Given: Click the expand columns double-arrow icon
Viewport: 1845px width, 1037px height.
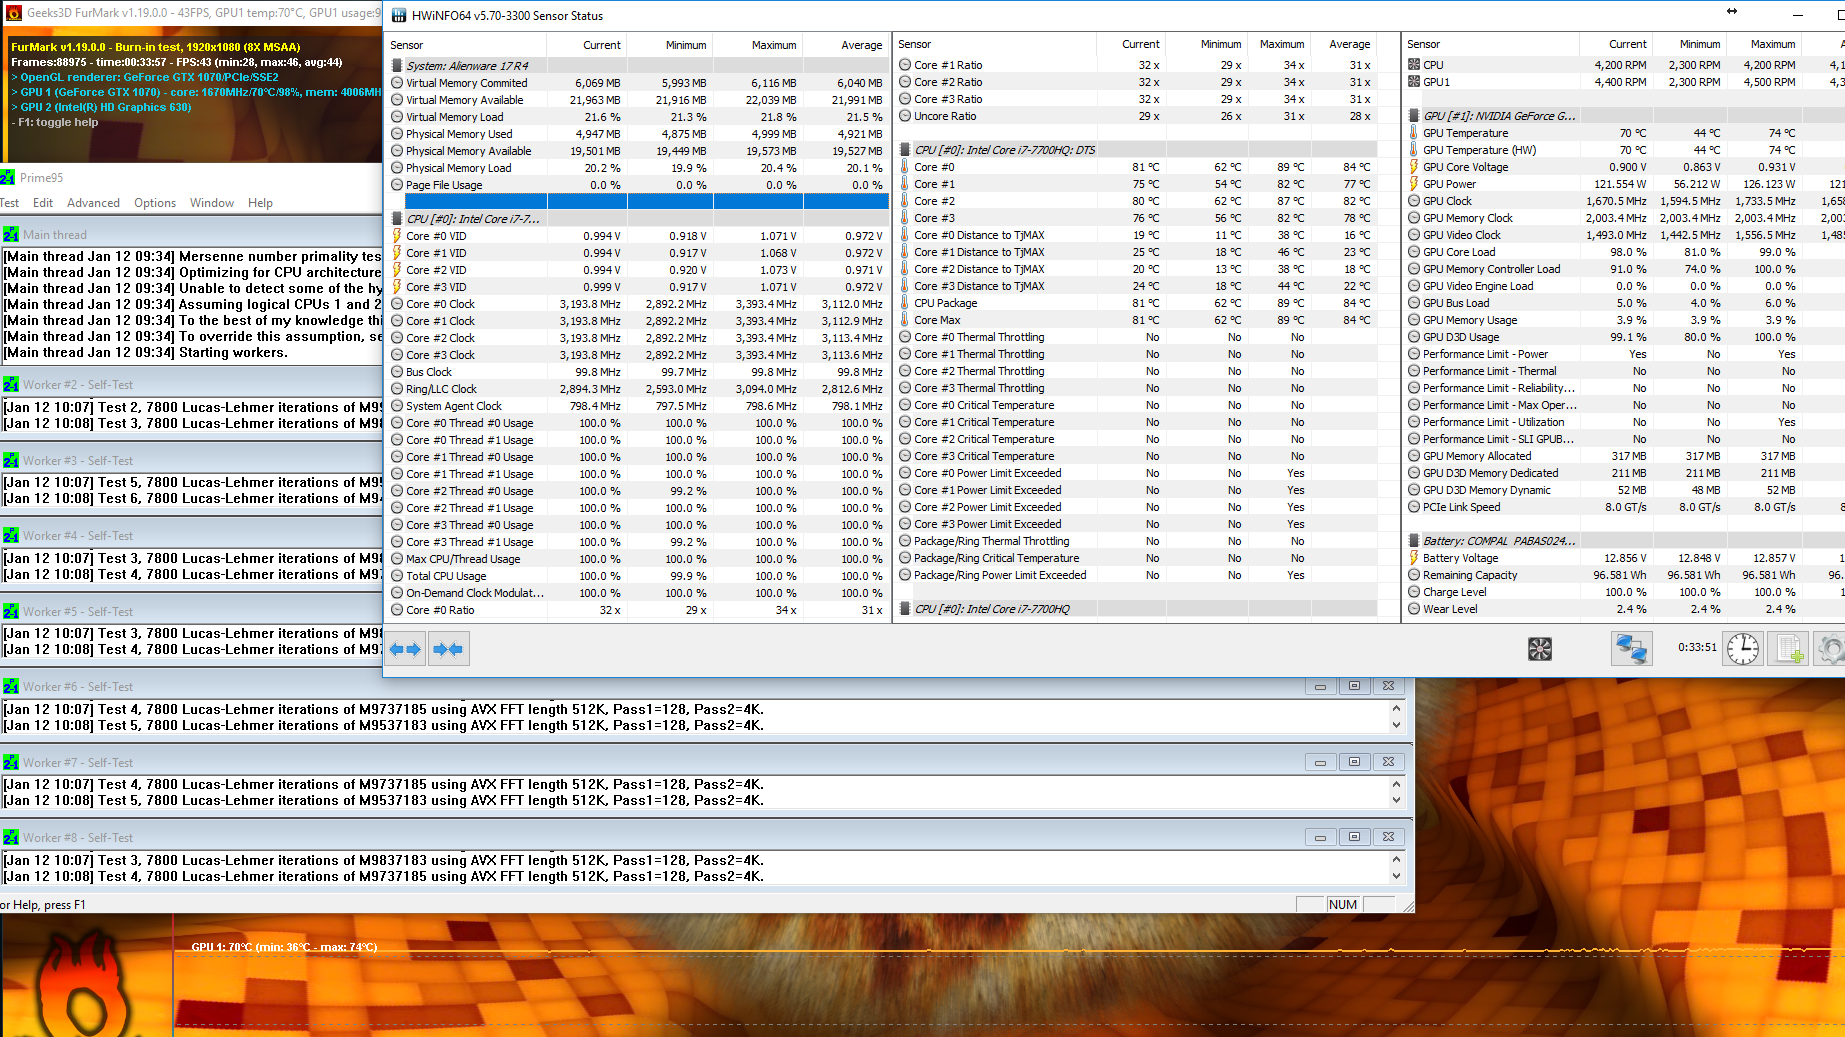Looking at the screenshot, I should 405,650.
